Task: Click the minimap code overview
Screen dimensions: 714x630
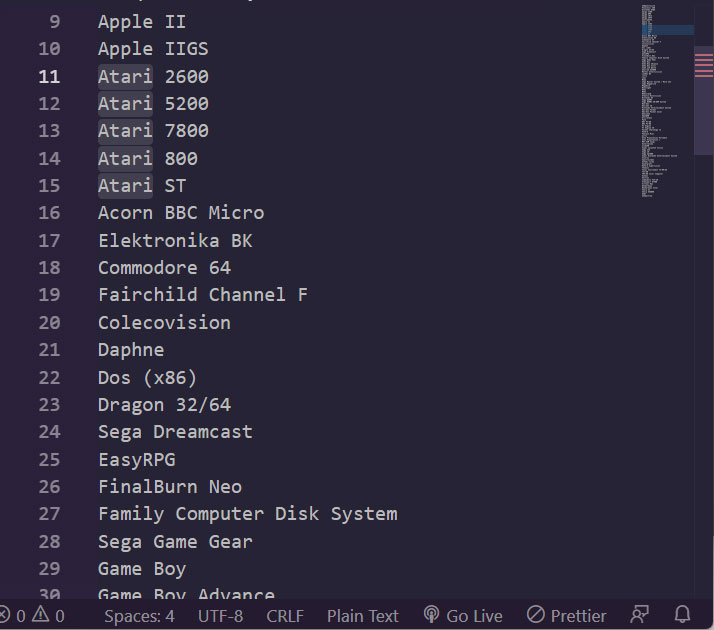Action: 667,101
